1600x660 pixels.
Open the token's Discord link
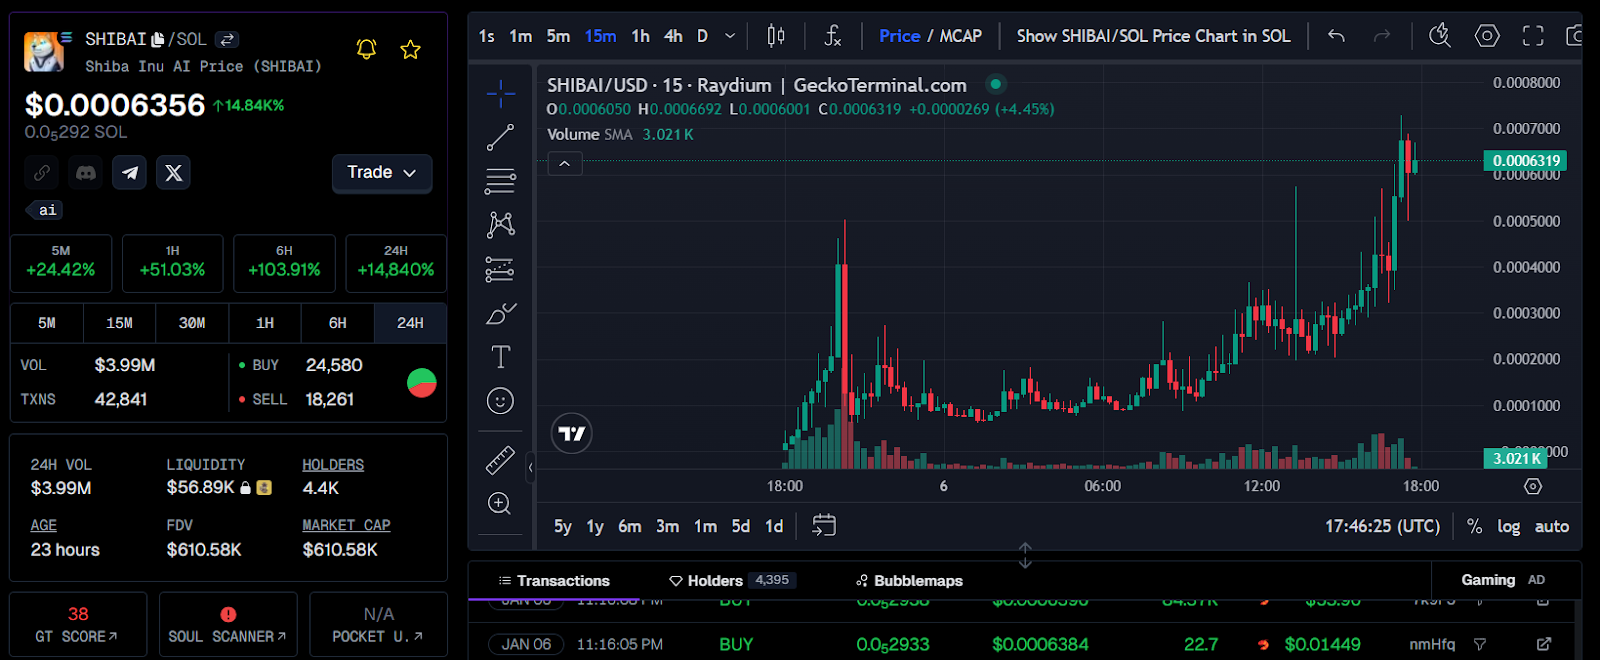pos(86,173)
